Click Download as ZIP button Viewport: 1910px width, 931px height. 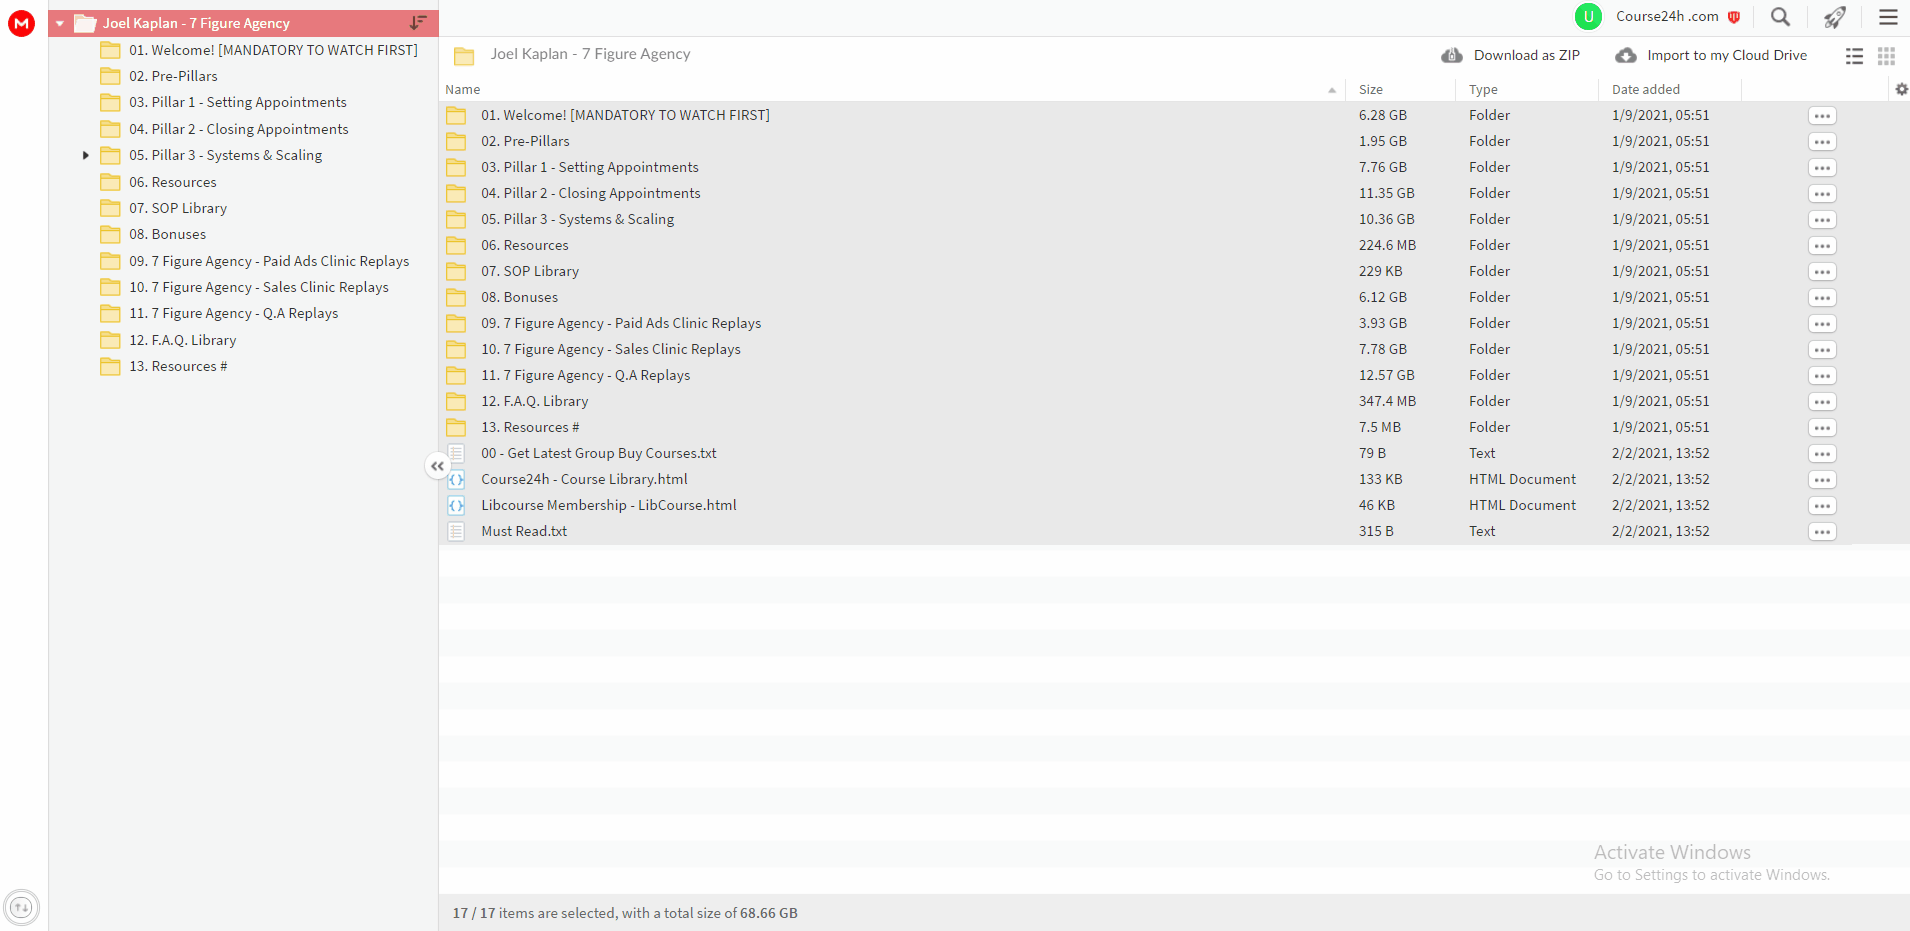tap(1510, 55)
